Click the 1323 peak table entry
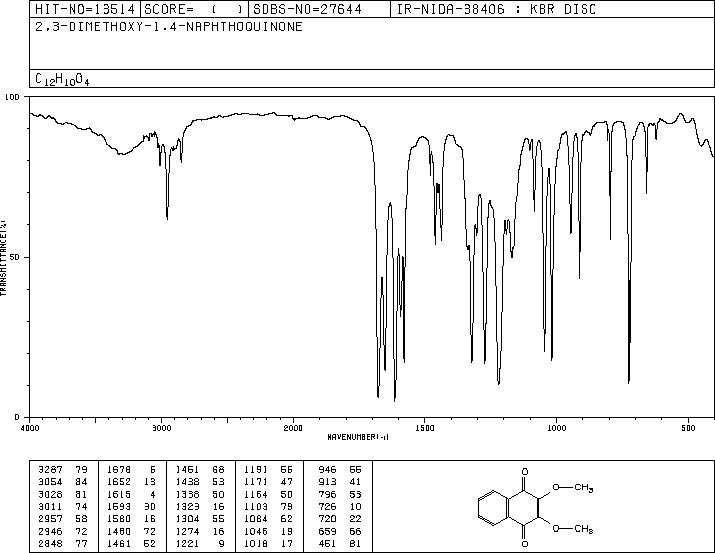The width and height of the screenshot is (715, 553). (187, 506)
